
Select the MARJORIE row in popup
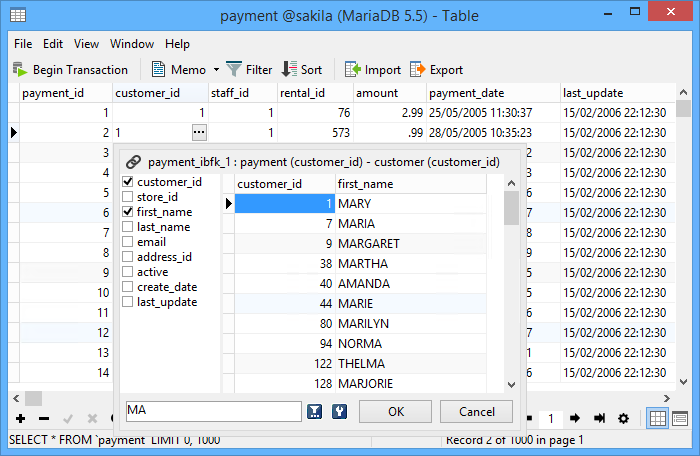tap(361, 384)
